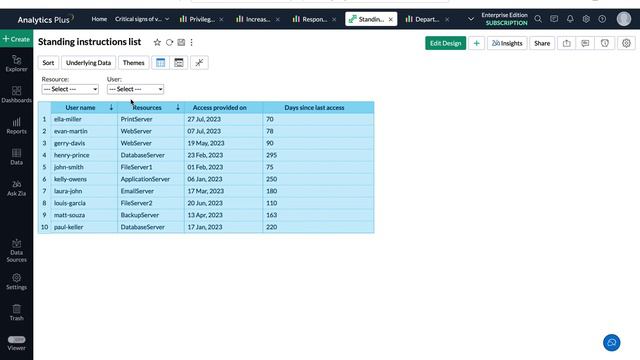Go to the Home tab
The height and width of the screenshot is (360, 640).
pyautogui.click(x=99, y=19)
